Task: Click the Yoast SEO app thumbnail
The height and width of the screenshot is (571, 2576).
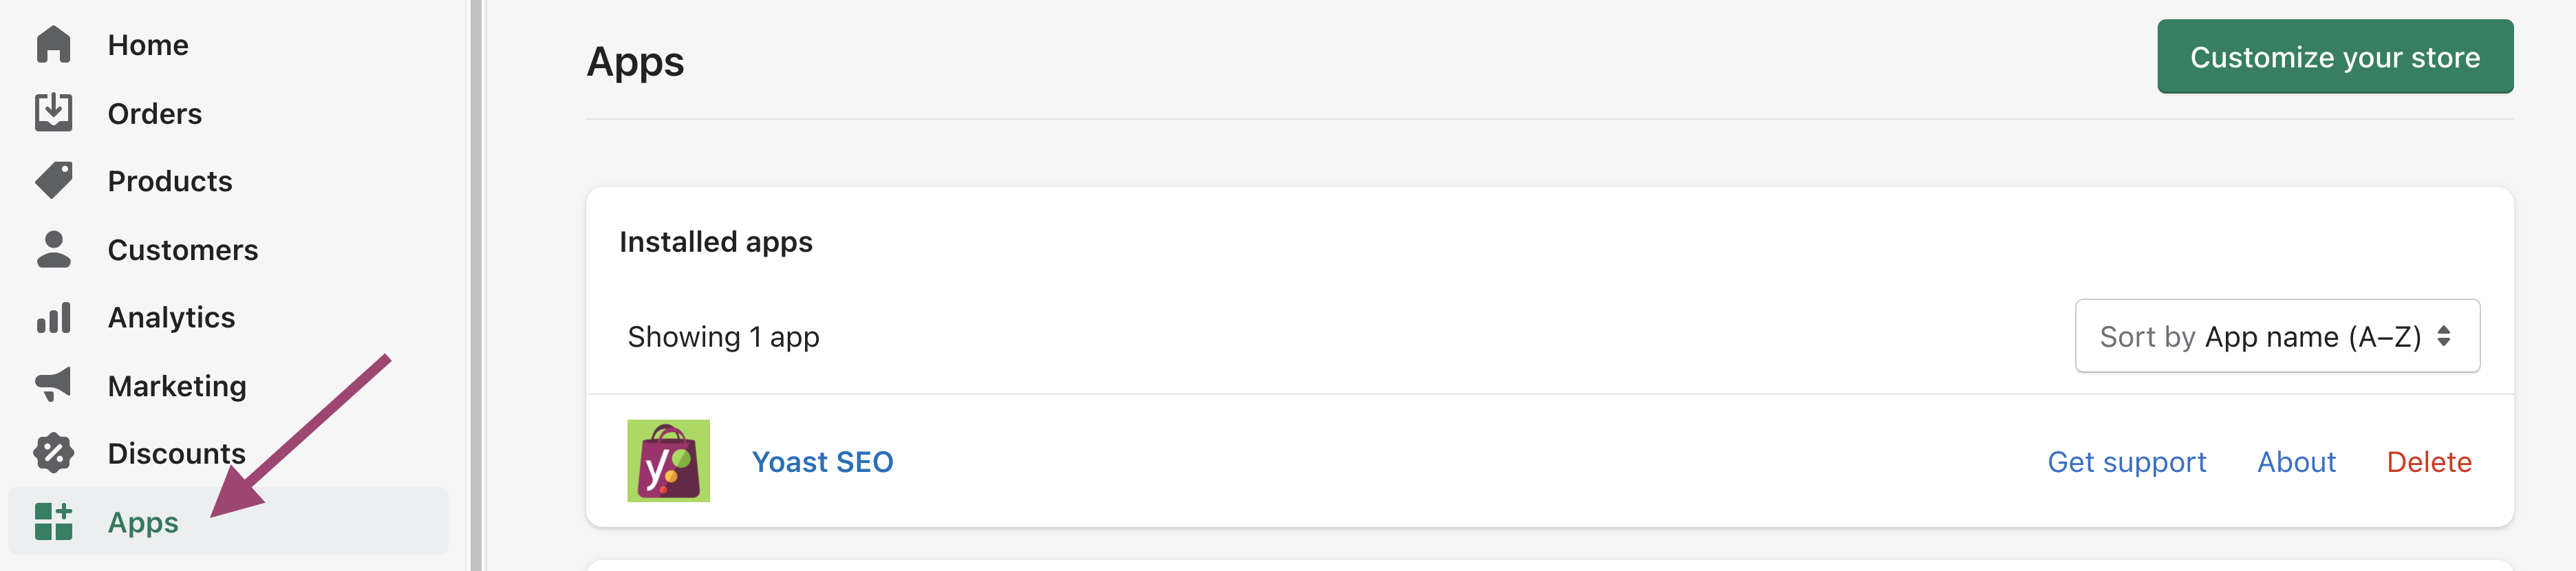Action: (x=667, y=462)
